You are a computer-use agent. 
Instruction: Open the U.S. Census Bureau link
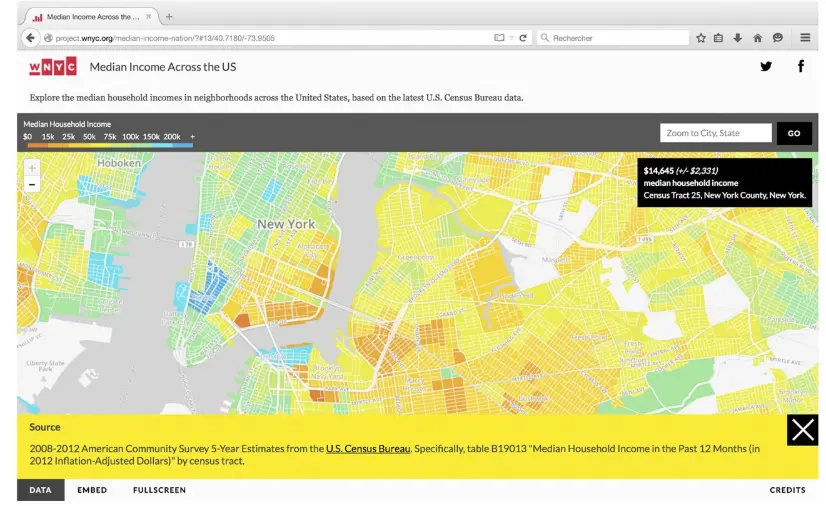[x=368, y=449]
